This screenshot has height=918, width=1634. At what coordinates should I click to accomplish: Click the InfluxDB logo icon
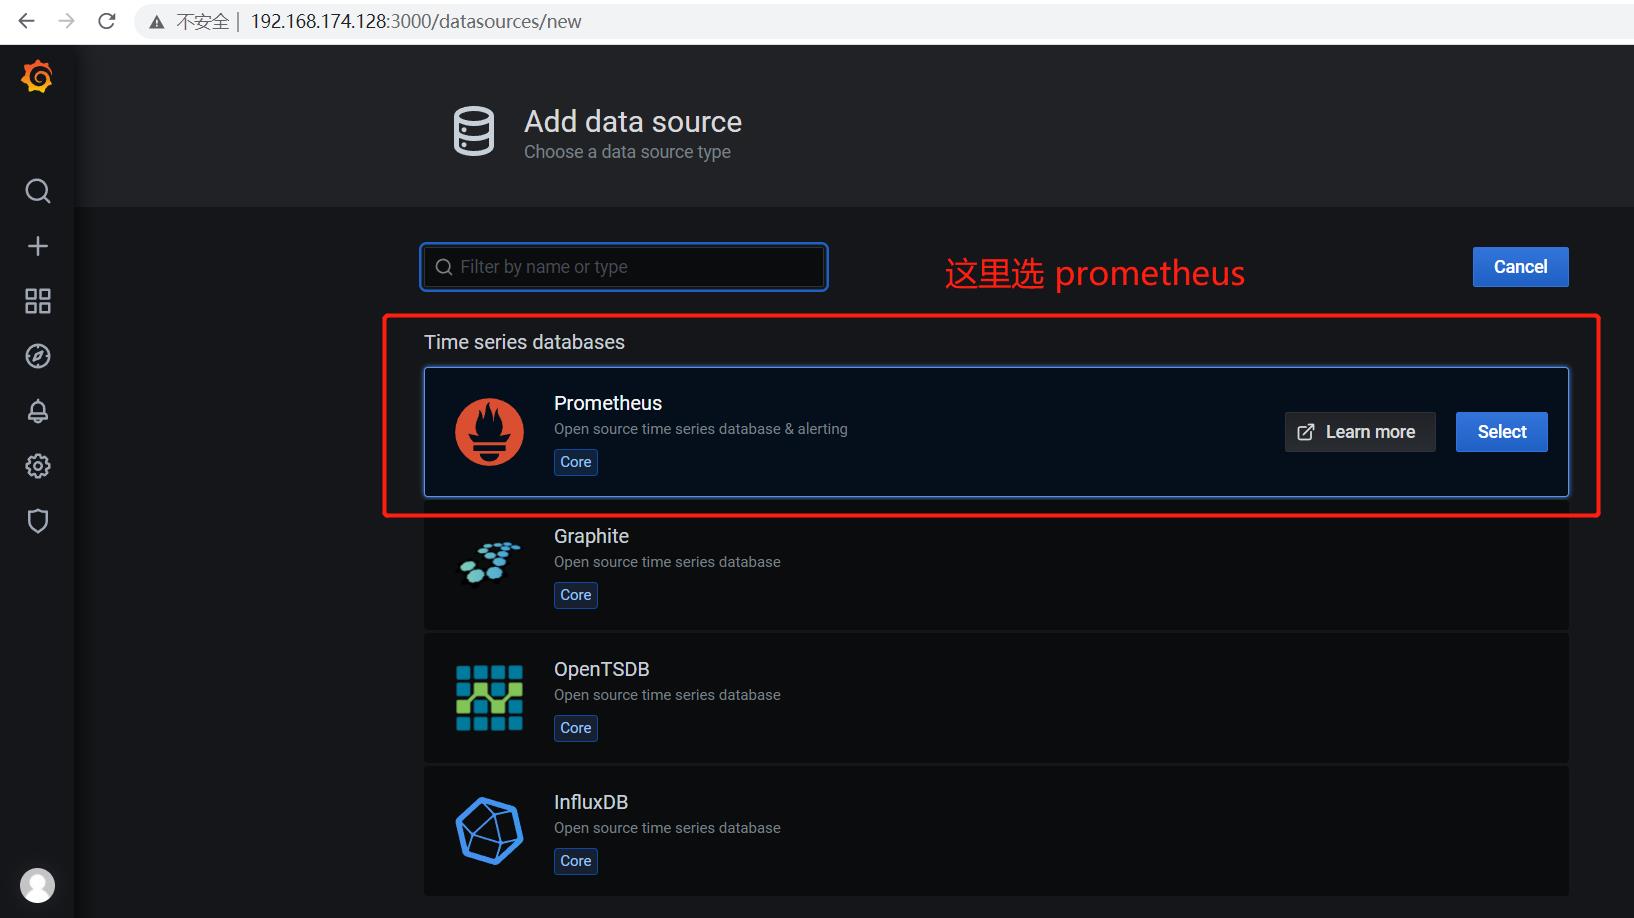489,831
